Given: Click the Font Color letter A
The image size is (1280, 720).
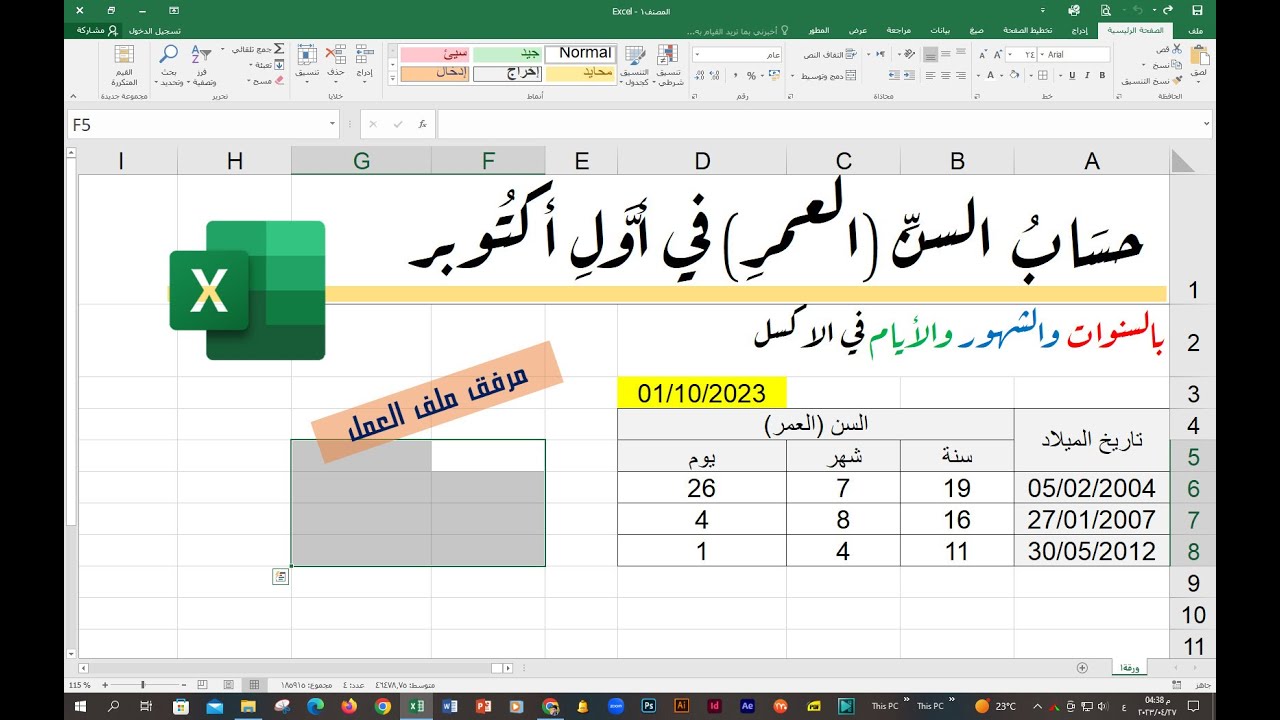Looking at the screenshot, I should (990, 75).
